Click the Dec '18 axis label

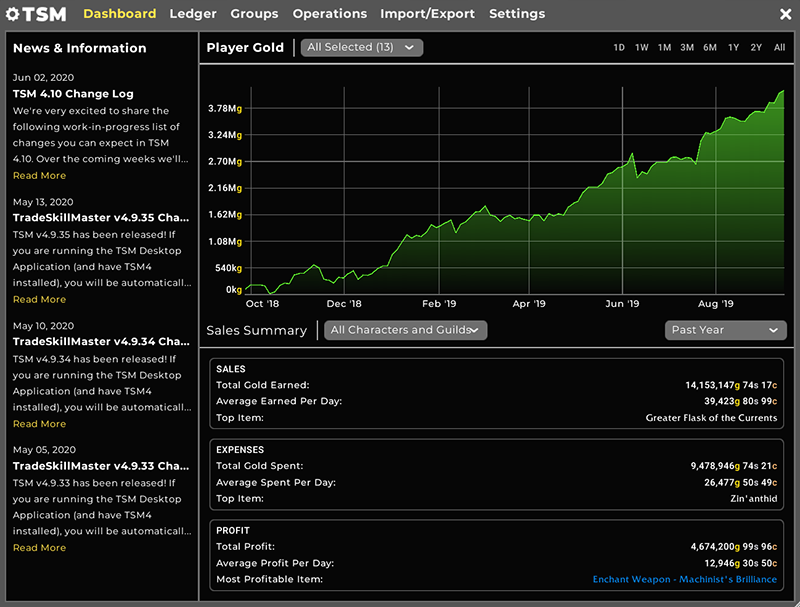(344, 304)
